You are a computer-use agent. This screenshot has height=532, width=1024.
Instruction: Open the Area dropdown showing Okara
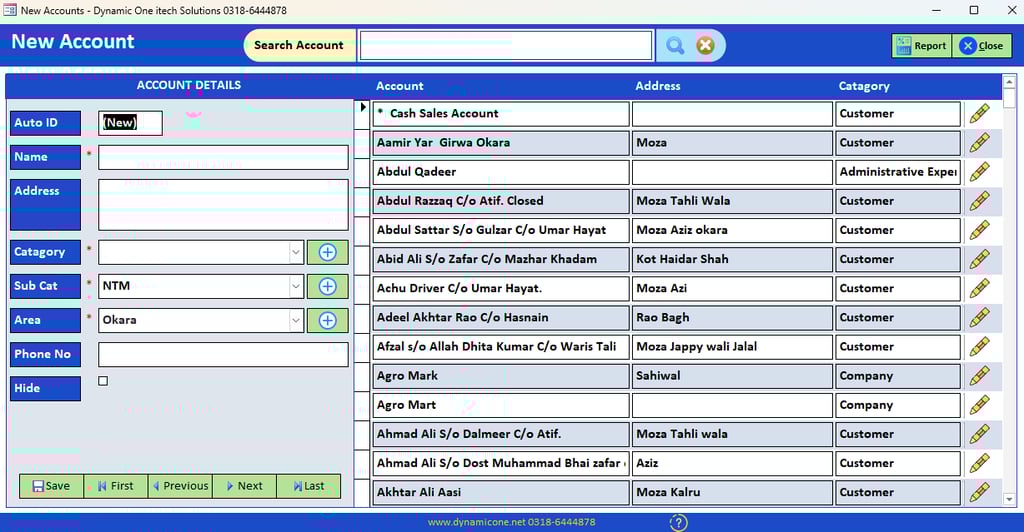pos(296,321)
